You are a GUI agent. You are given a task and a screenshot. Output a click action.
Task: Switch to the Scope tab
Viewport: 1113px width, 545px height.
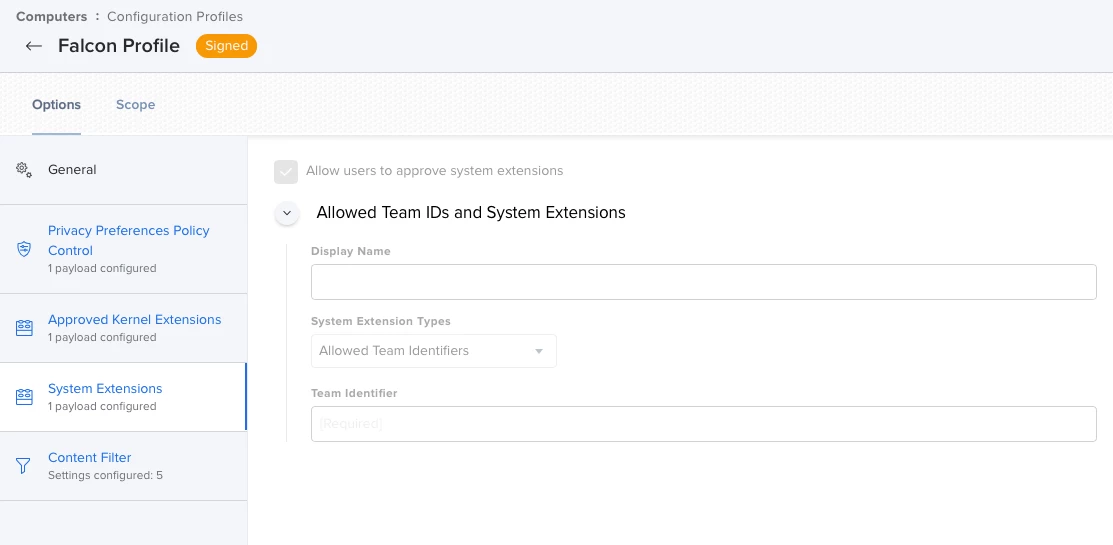136,104
